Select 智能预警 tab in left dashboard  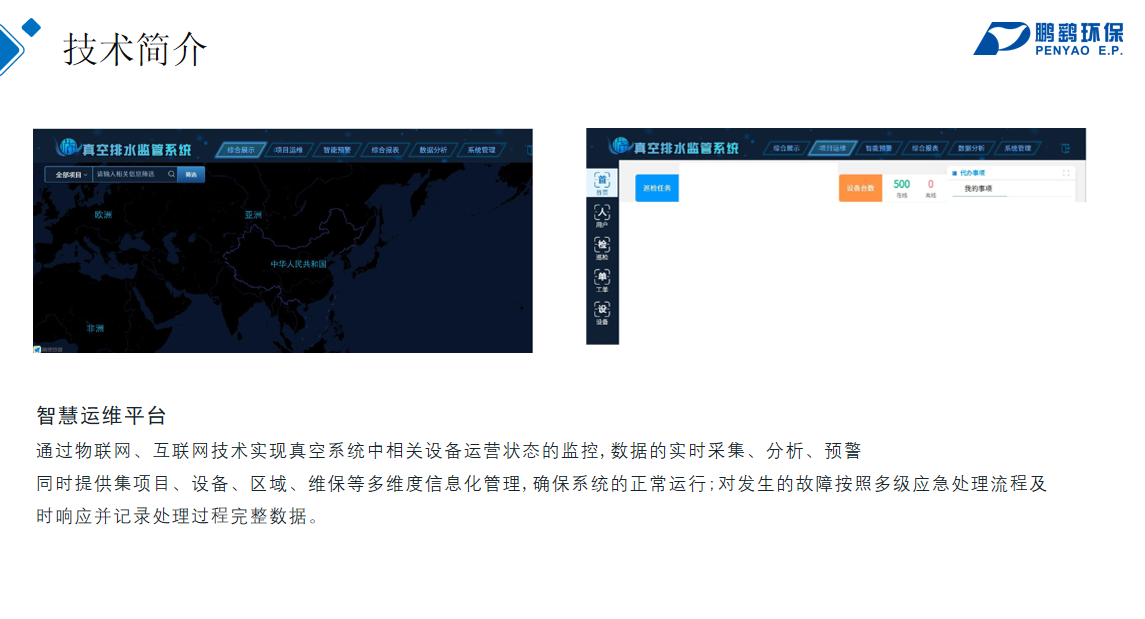click(x=336, y=150)
